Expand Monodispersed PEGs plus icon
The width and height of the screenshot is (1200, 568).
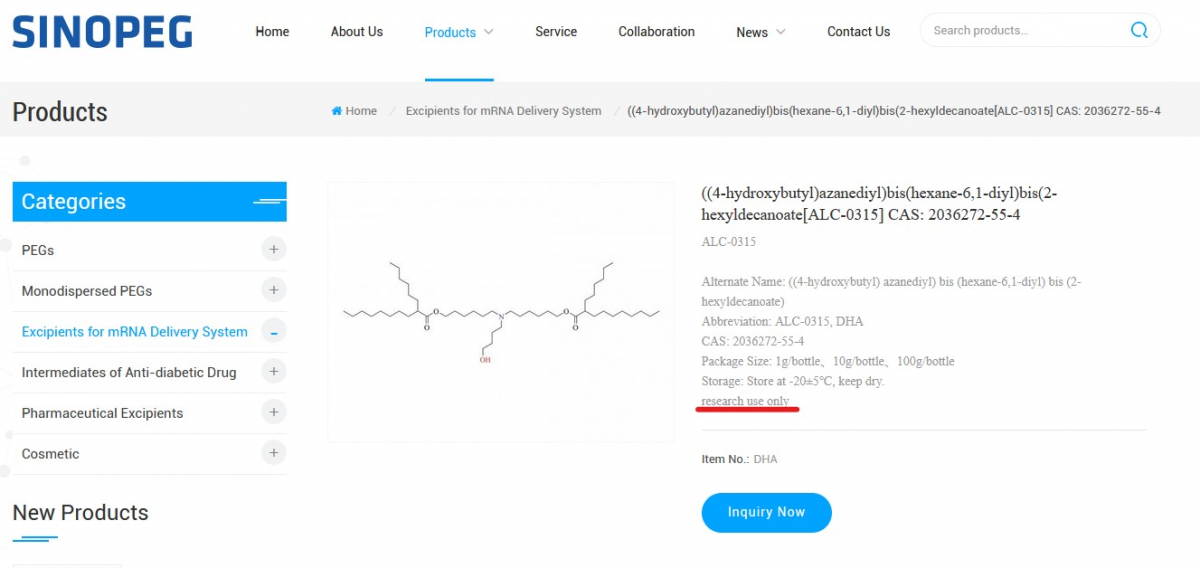(x=274, y=290)
